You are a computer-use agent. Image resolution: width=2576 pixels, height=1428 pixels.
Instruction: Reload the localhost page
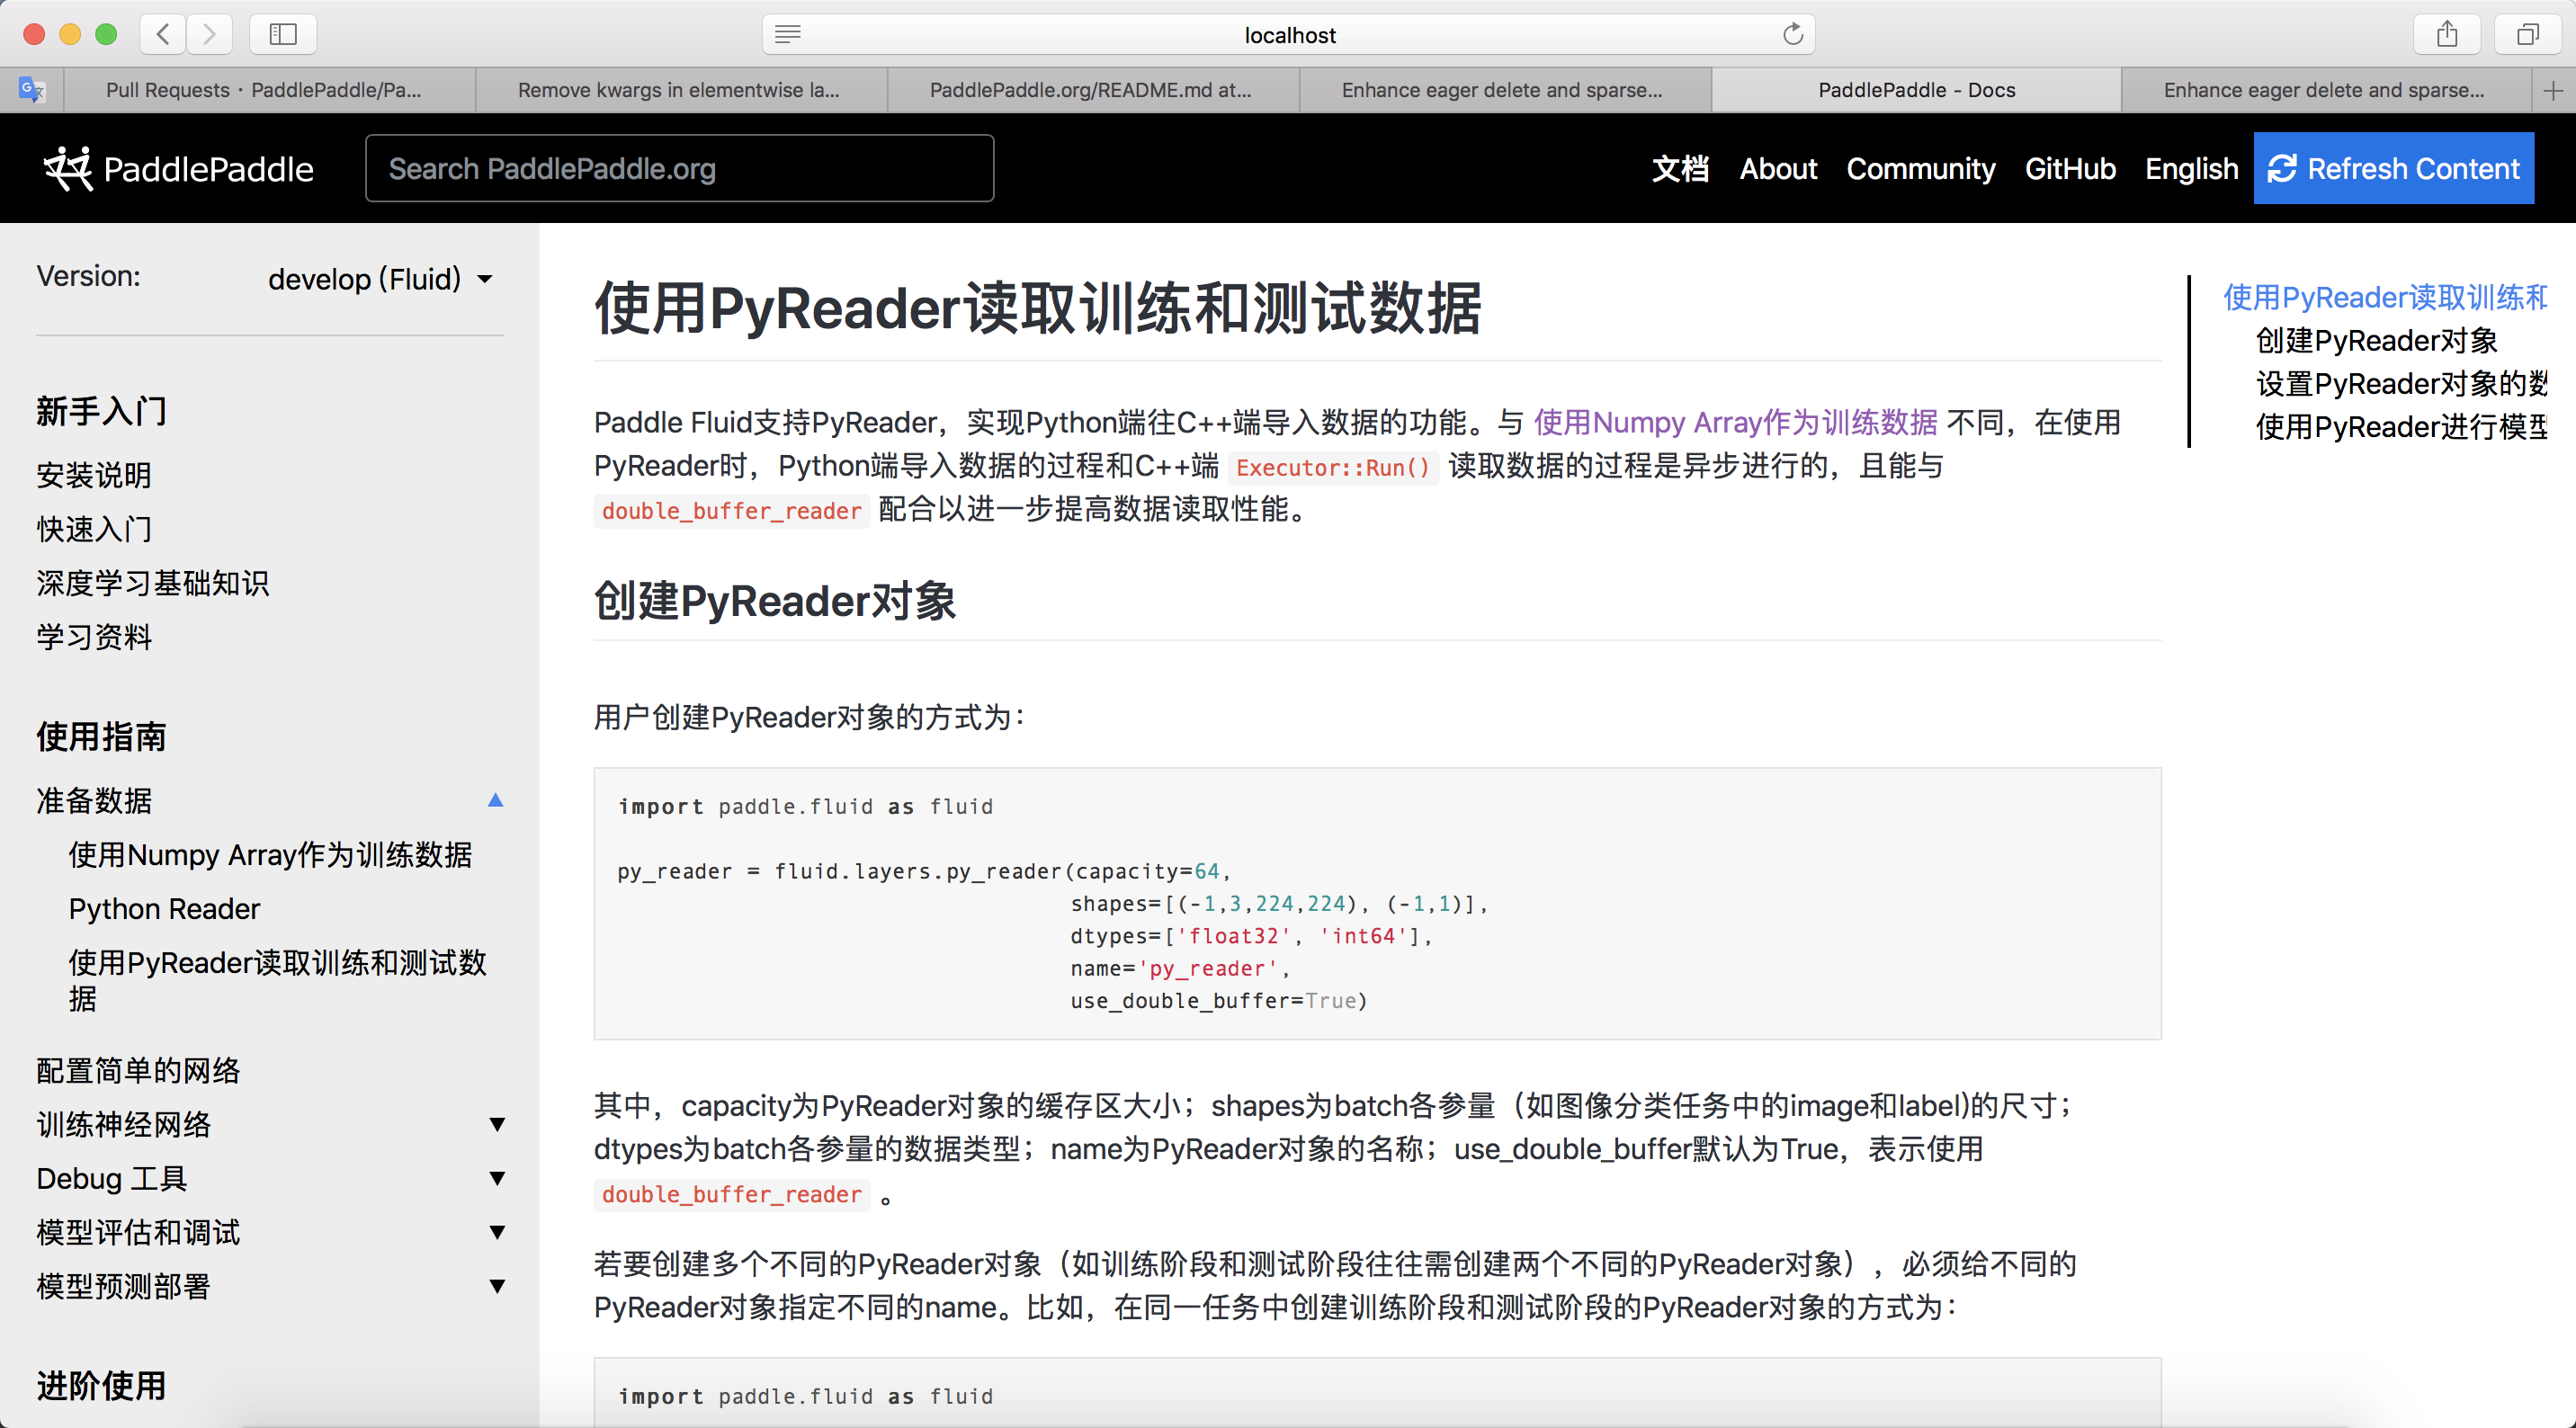(1793, 35)
